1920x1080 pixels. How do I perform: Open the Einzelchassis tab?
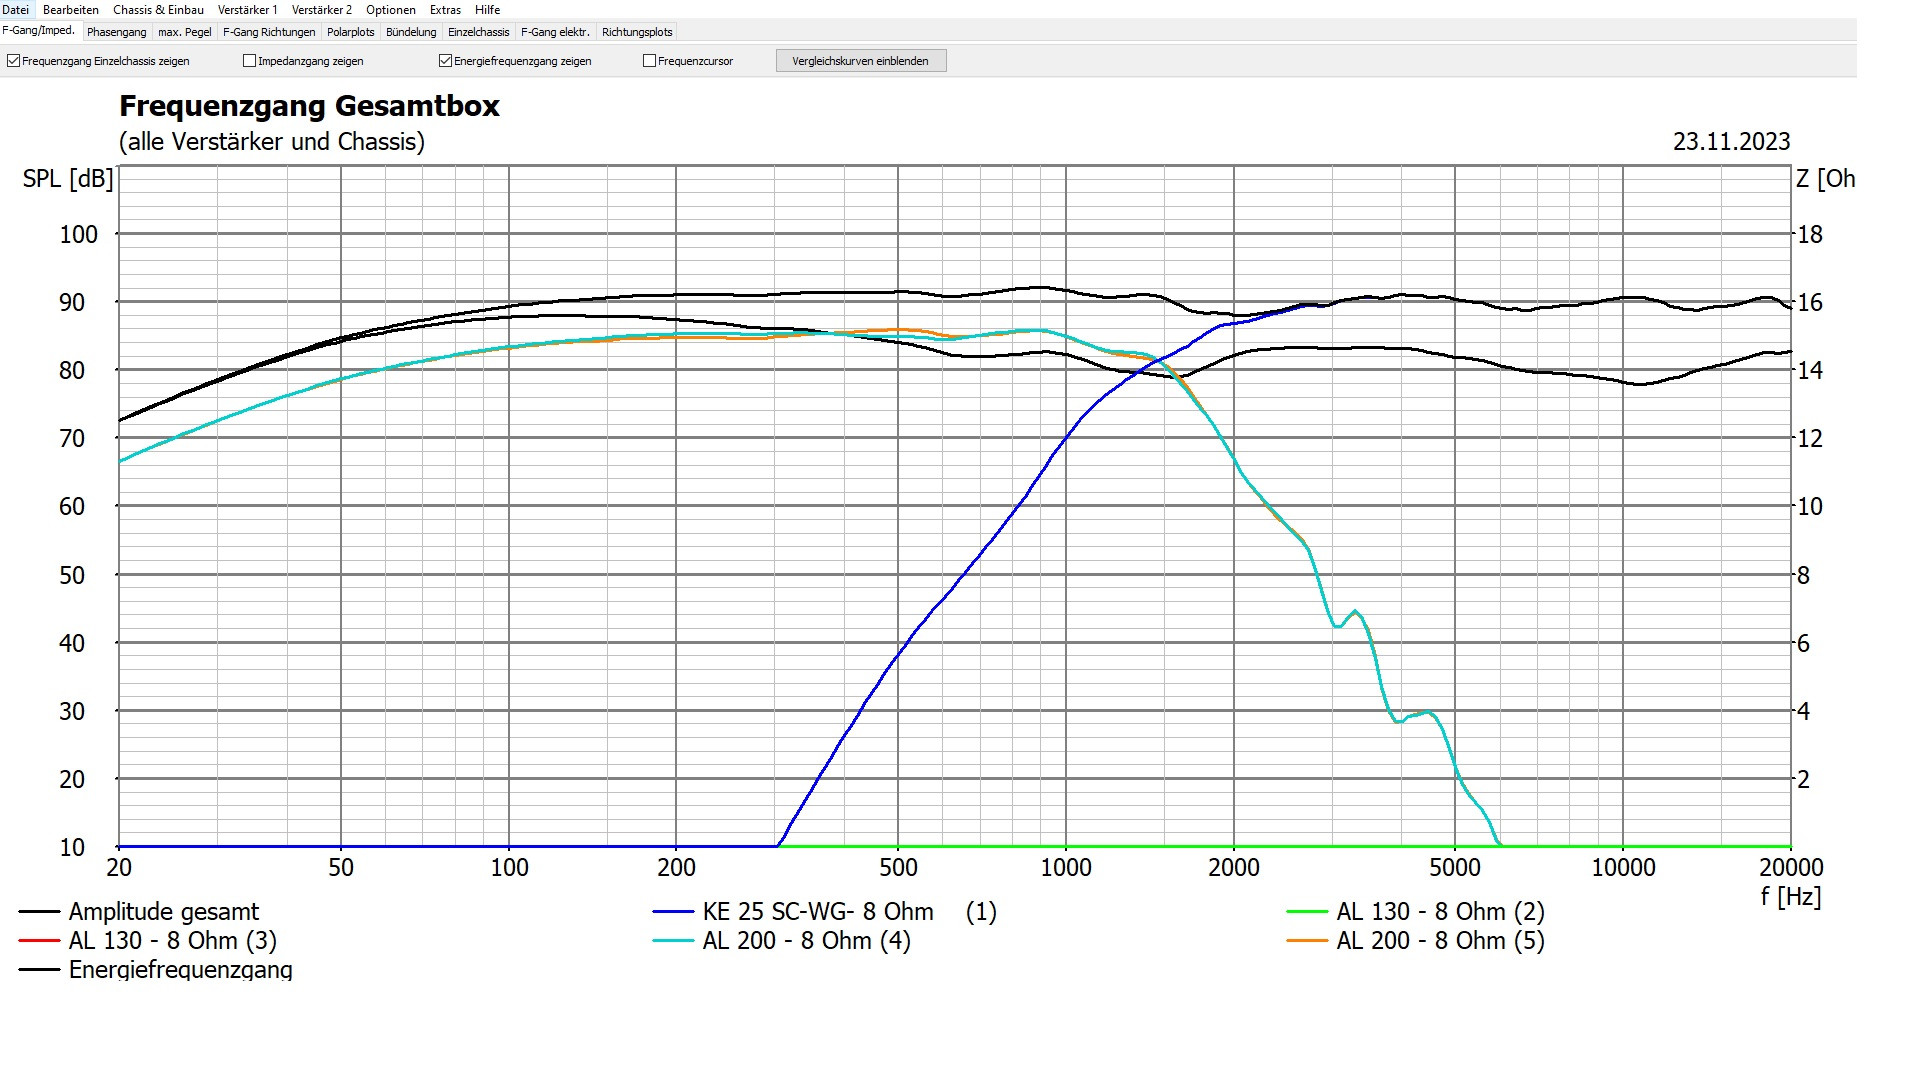[x=478, y=32]
